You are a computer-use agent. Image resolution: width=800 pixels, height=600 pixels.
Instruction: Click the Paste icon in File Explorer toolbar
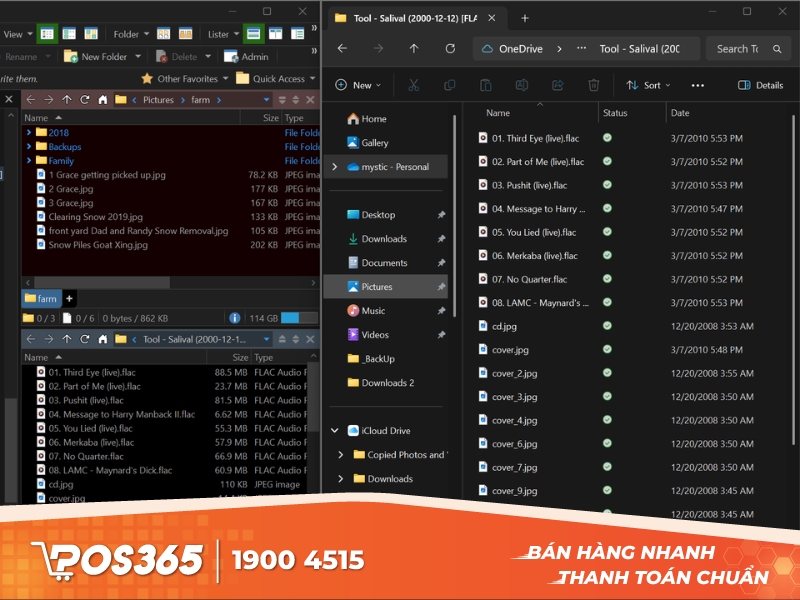pos(486,85)
